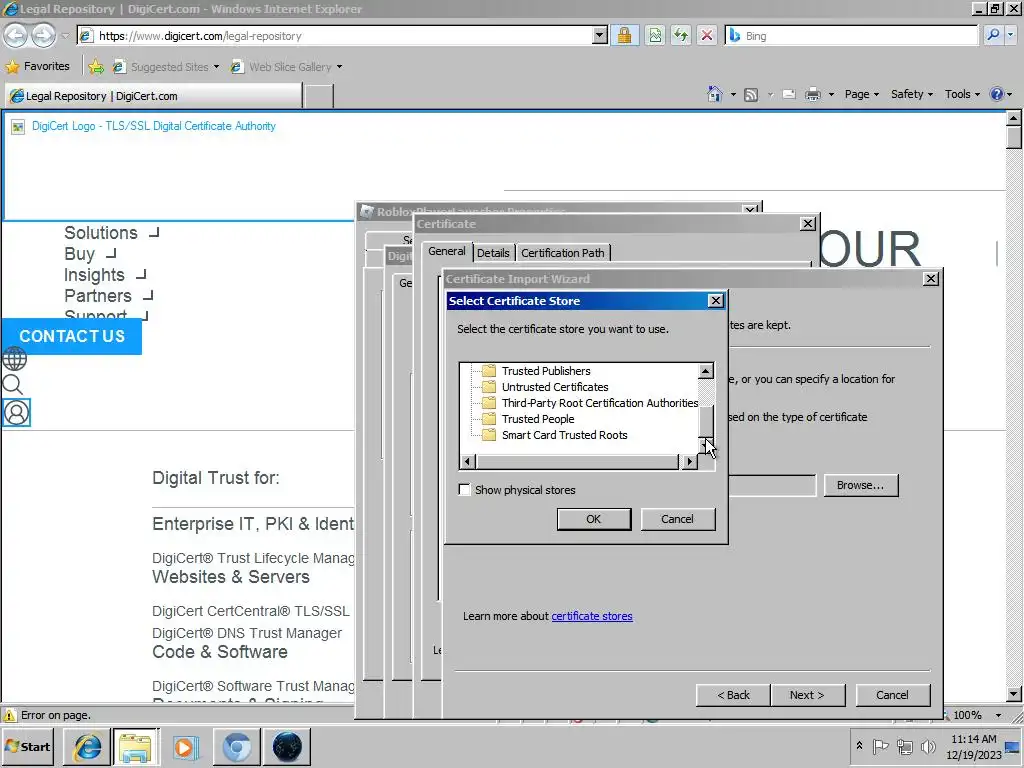Click the store list scroll-right arrow
This screenshot has height=768, width=1024.
(689, 462)
